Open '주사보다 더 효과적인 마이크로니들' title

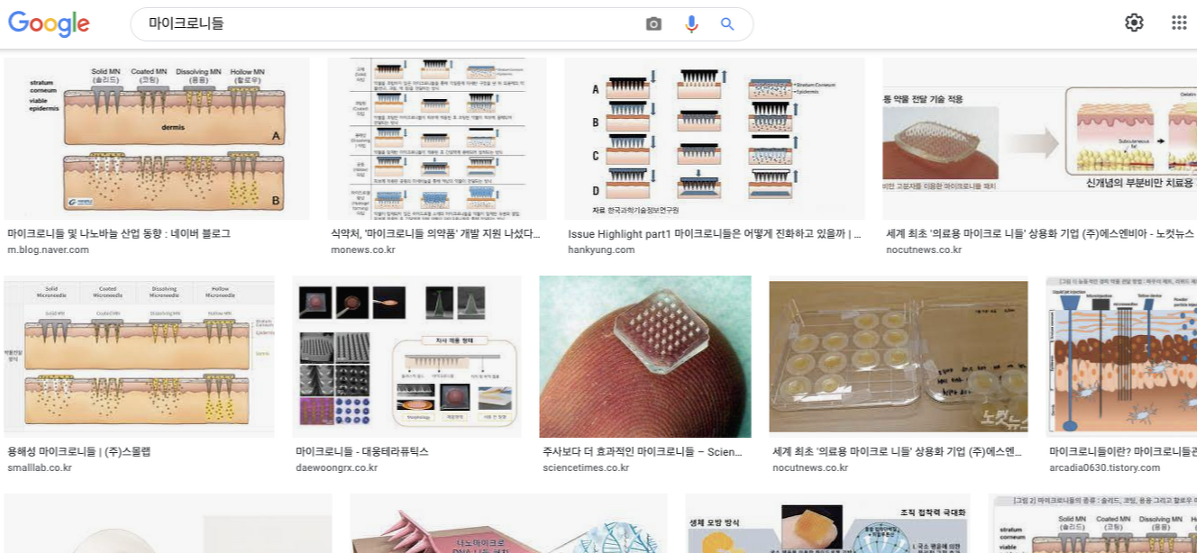(642, 451)
